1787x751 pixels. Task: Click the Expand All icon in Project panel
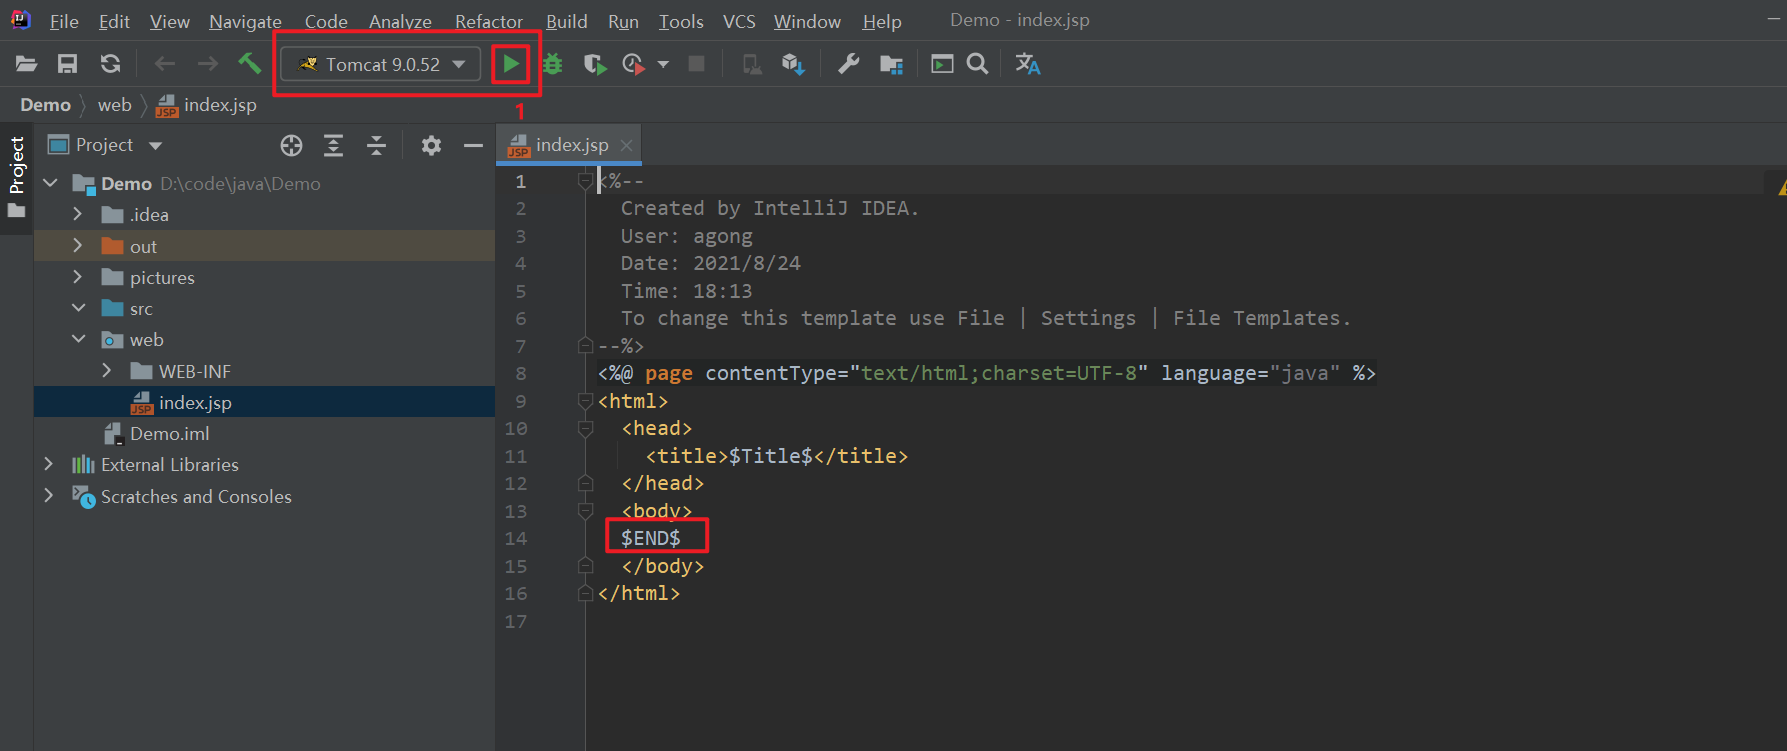[334, 146]
